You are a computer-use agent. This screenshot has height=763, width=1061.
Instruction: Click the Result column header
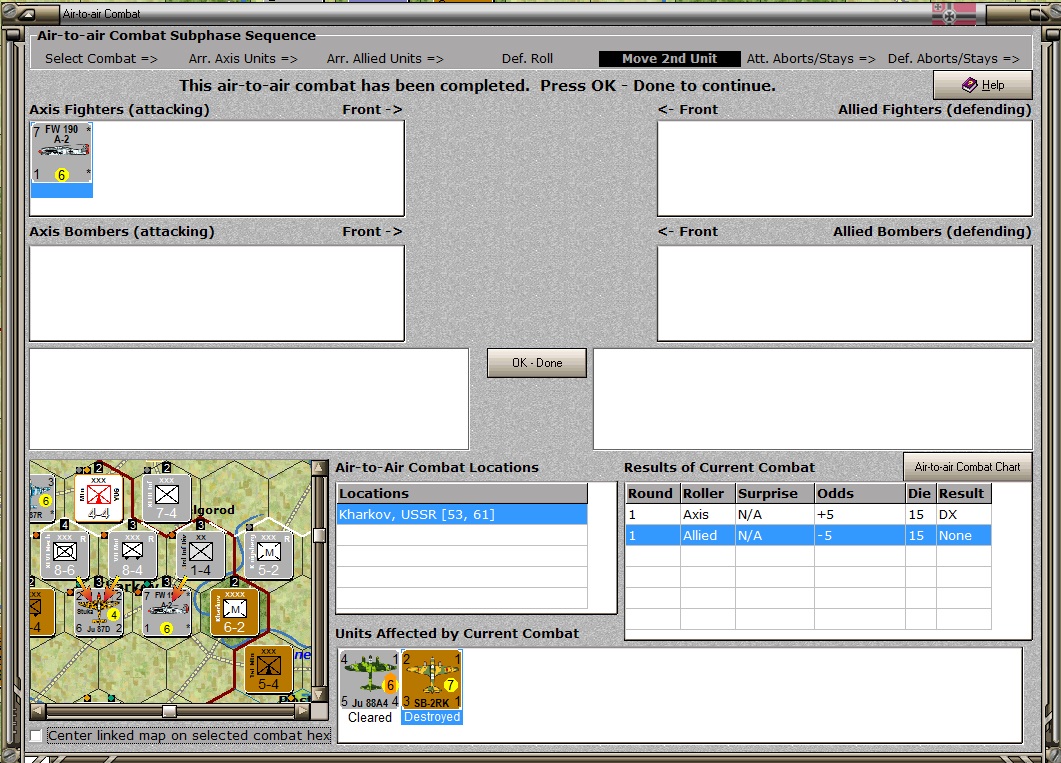pos(964,493)
